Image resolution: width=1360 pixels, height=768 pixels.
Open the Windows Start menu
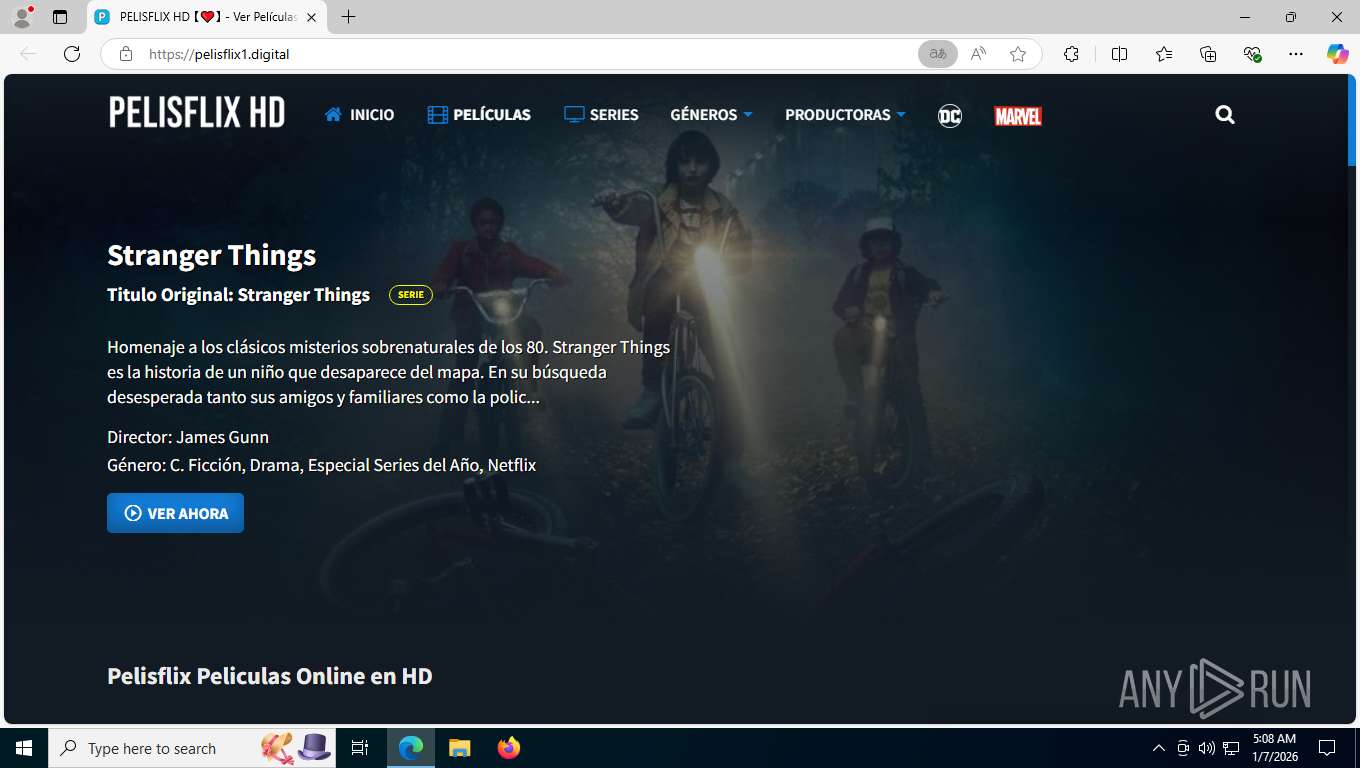(x=24, y=748)
